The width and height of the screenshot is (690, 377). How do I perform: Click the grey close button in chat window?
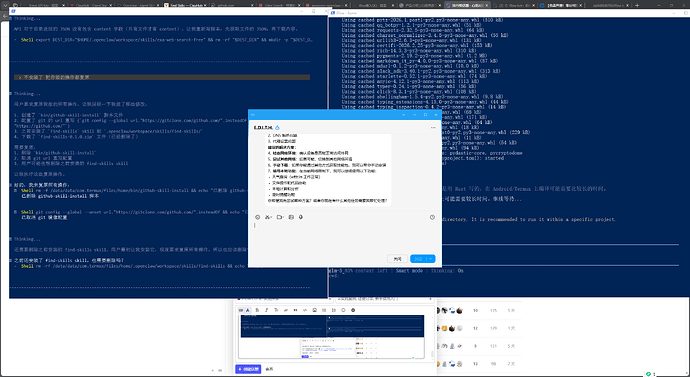[x=397, y=259]
